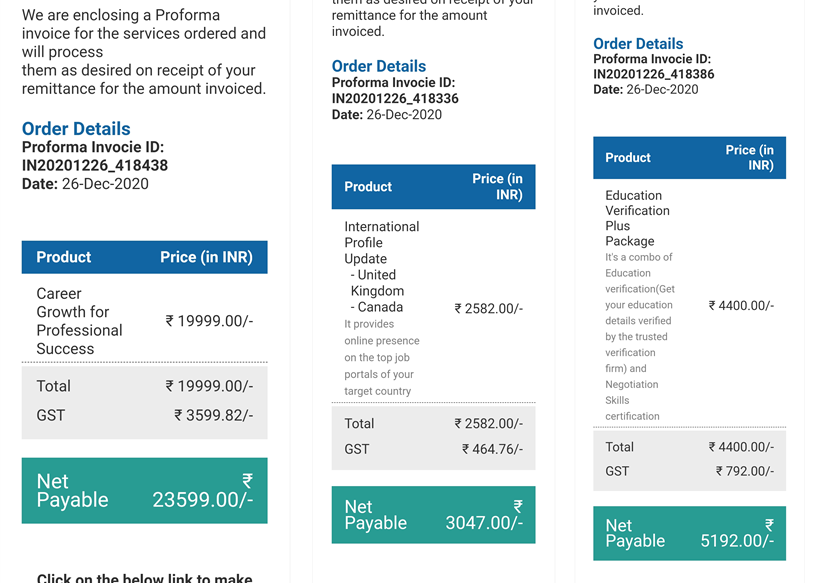
Task: Select the invoice ID IN20201226_418386 text
Action: (654, 74)
